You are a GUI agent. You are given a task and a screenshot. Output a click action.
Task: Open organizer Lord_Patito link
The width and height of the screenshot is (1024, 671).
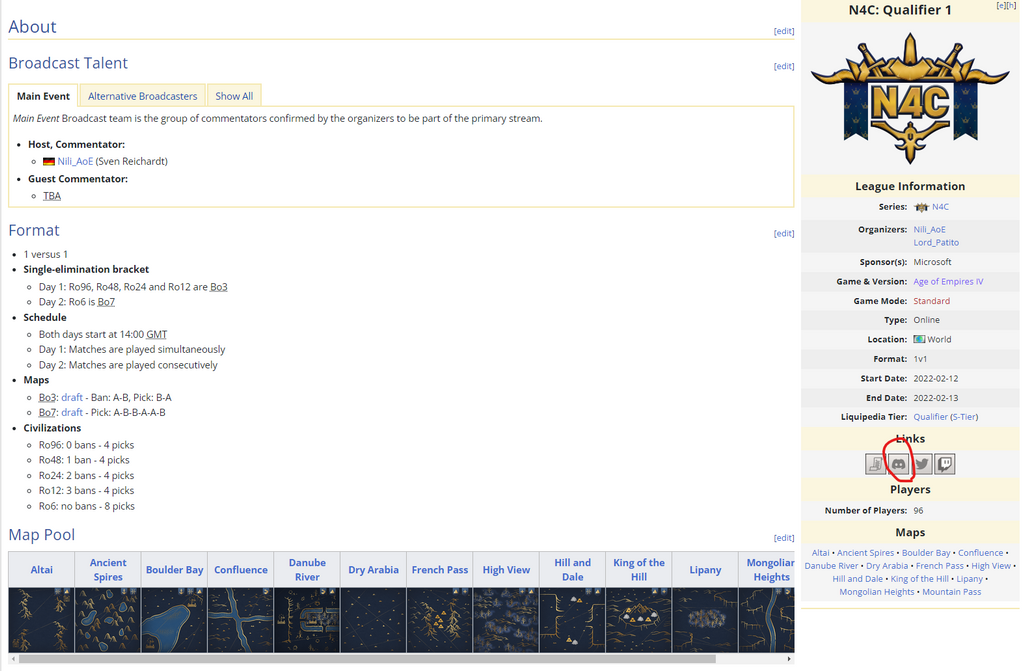tap(936, 242)
